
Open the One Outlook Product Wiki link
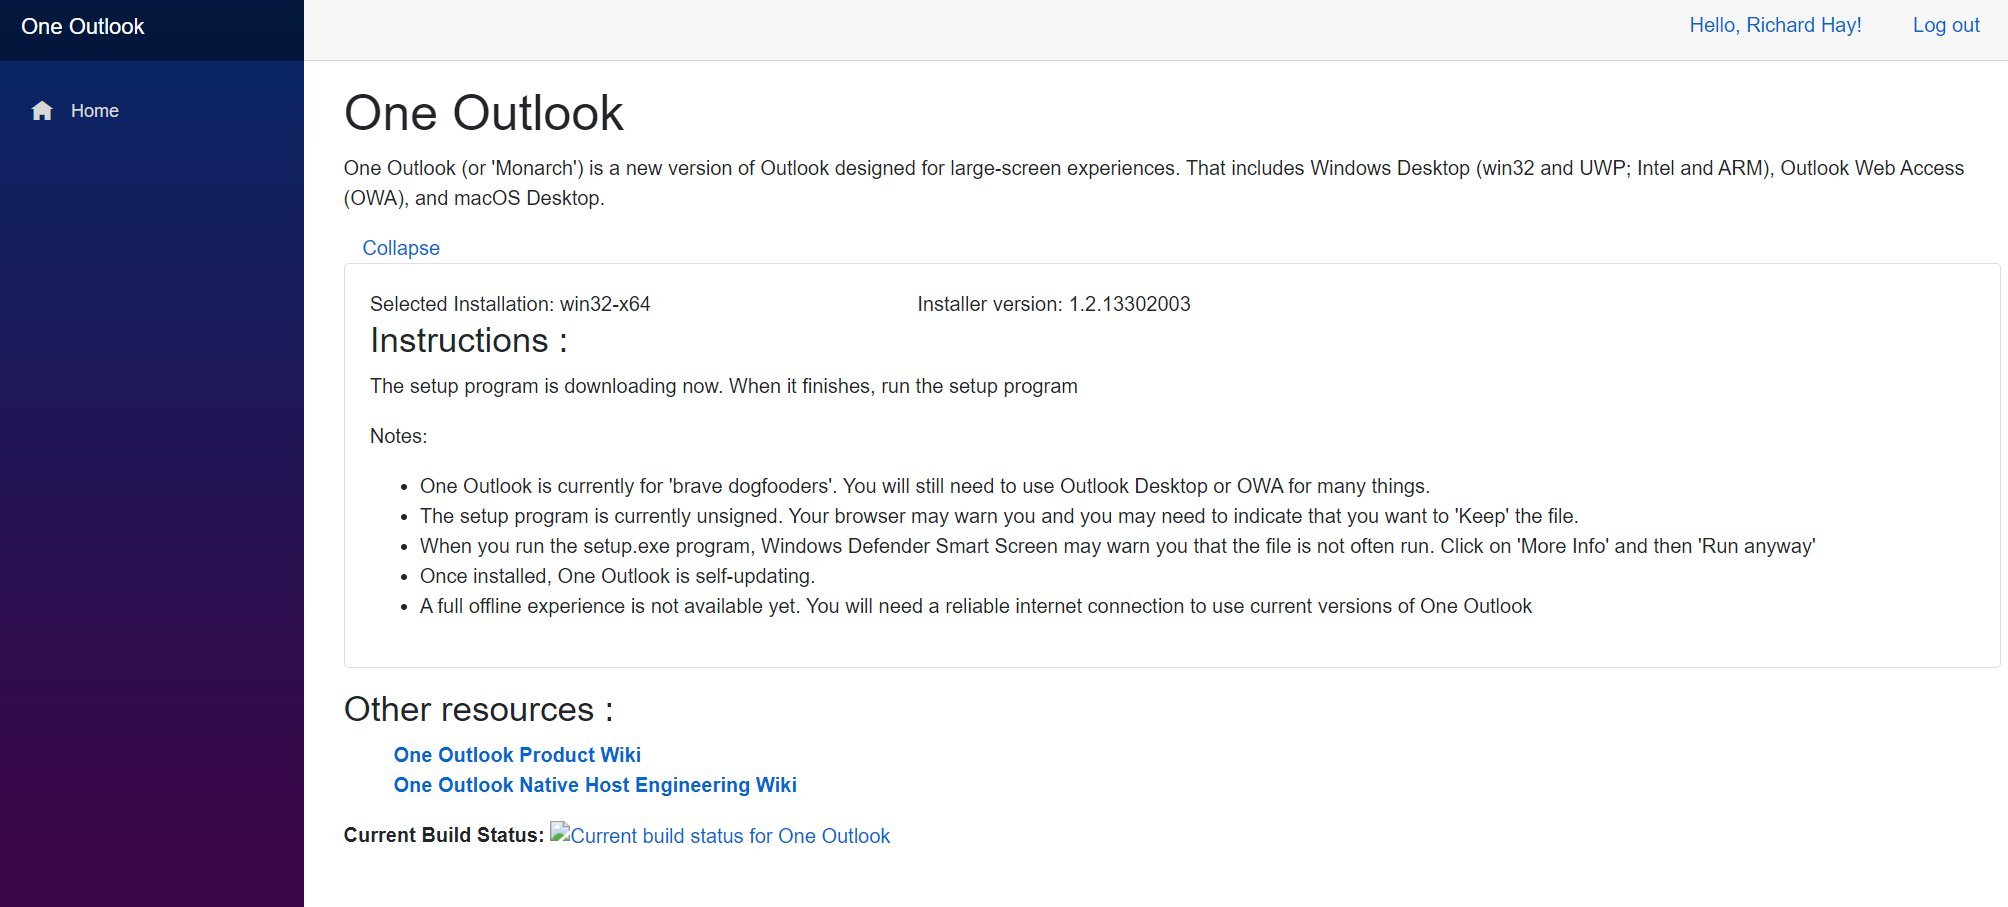tap(517, 755)
